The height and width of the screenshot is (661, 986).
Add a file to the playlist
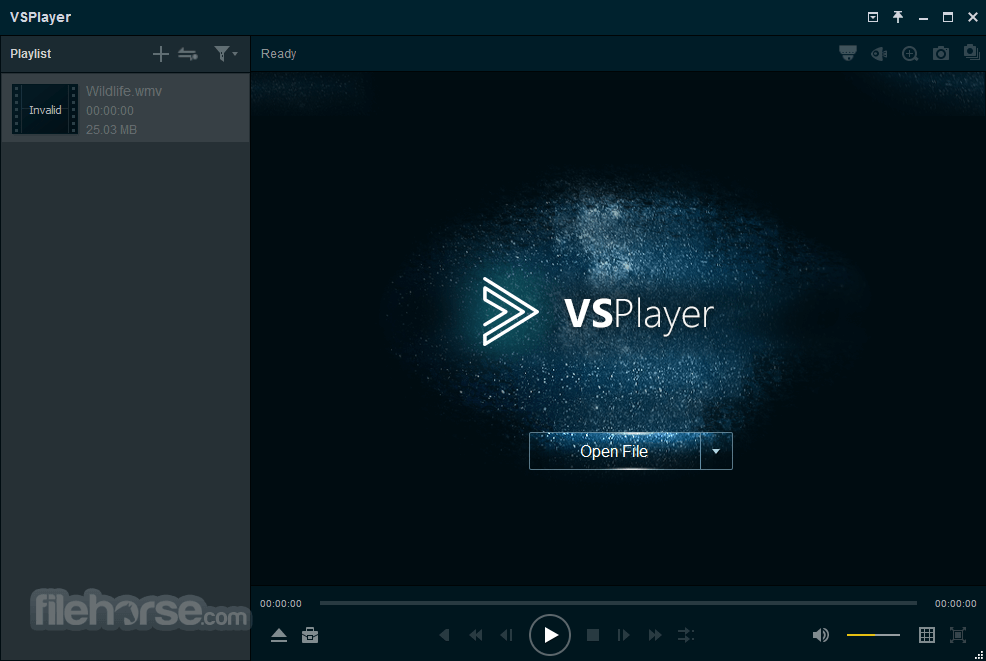point(160,54)
